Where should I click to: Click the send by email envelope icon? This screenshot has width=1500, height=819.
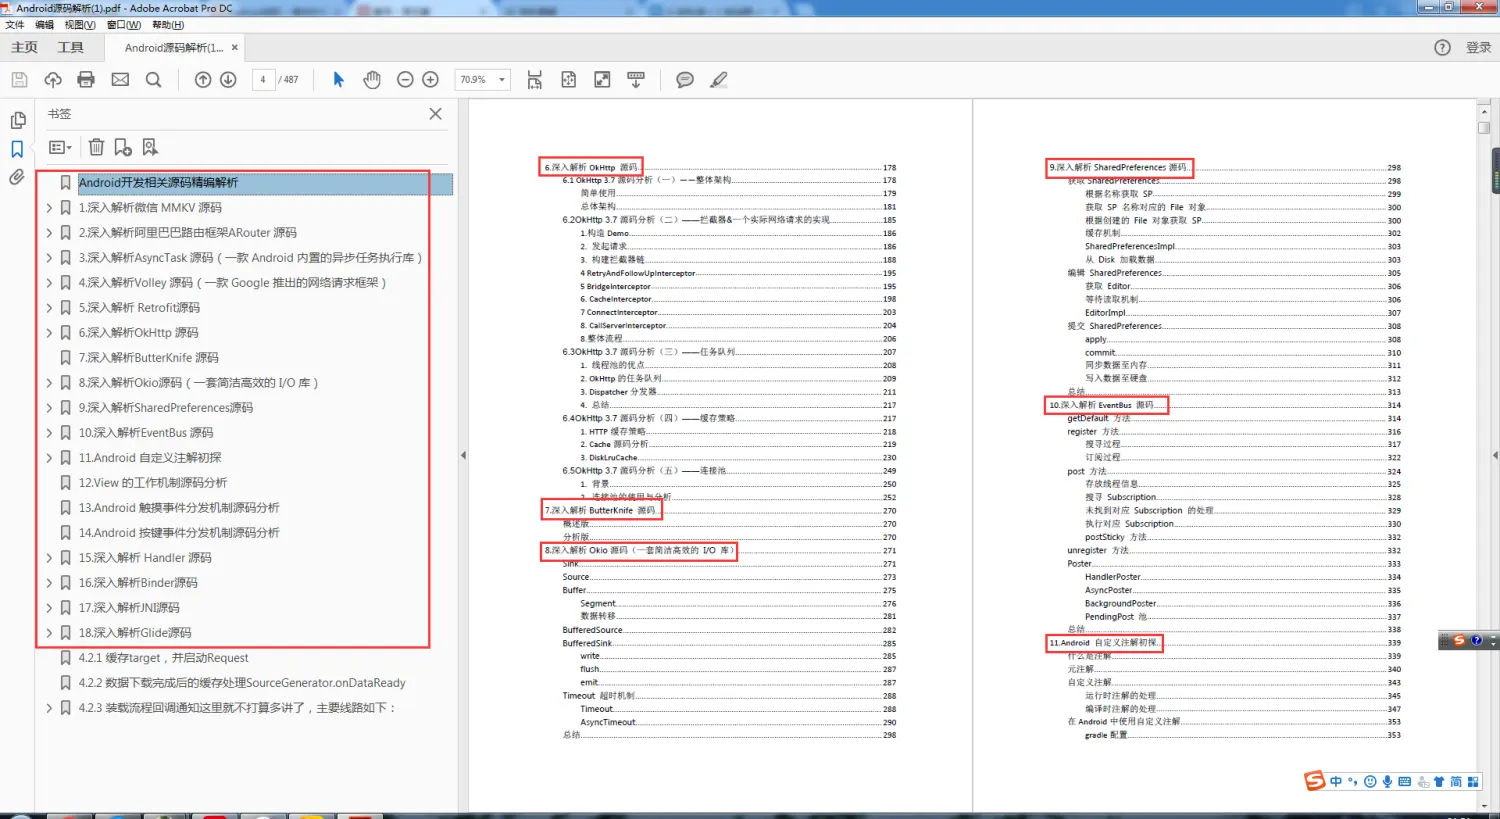coord(120,80)
